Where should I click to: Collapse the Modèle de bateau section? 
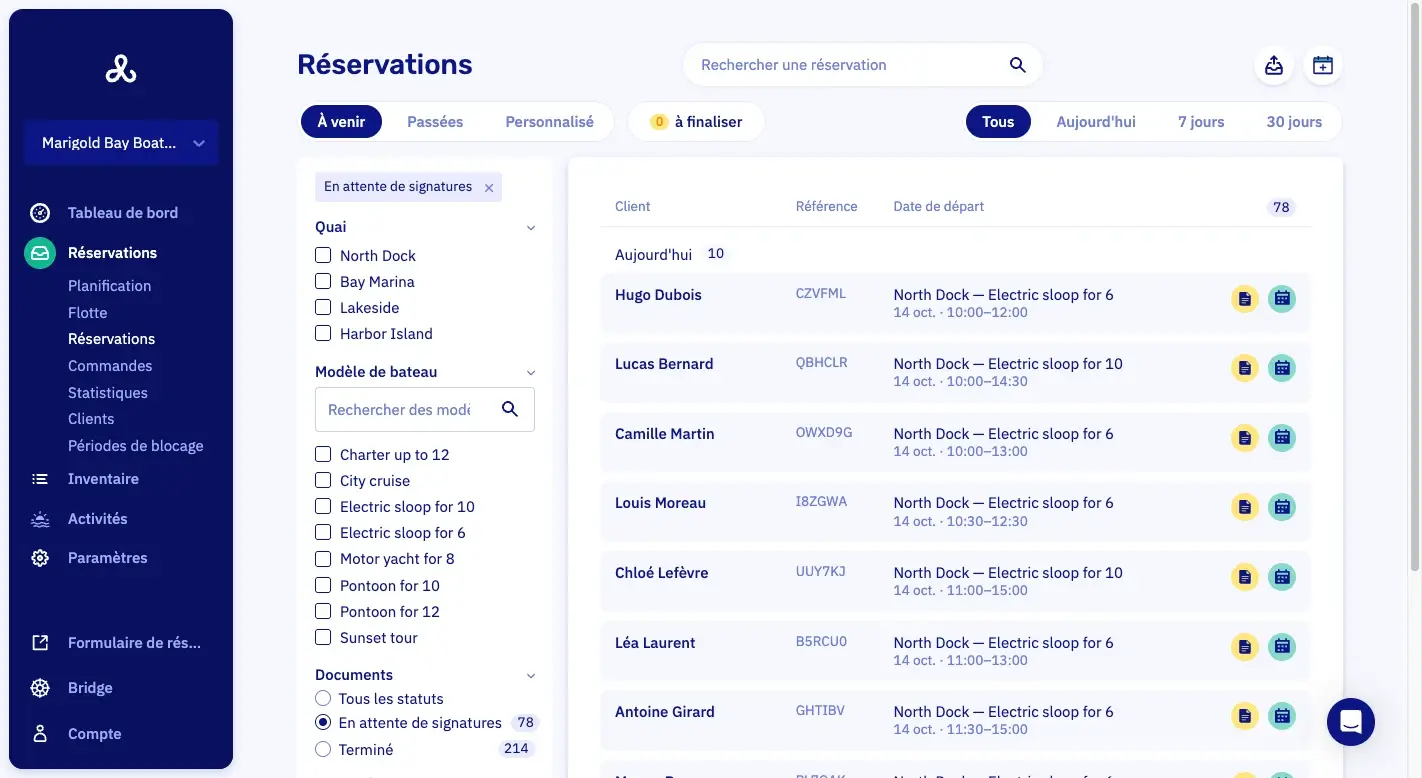(531, 373)
